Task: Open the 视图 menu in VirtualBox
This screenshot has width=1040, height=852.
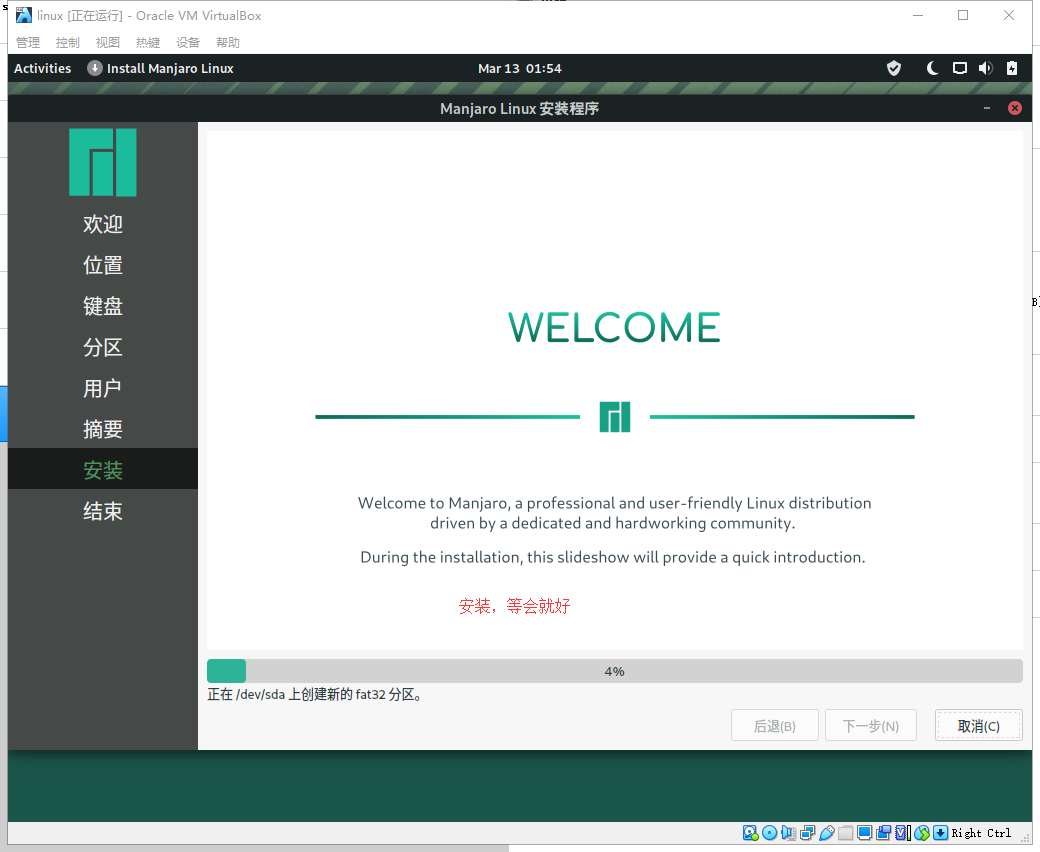Action: tap(108, 42)
